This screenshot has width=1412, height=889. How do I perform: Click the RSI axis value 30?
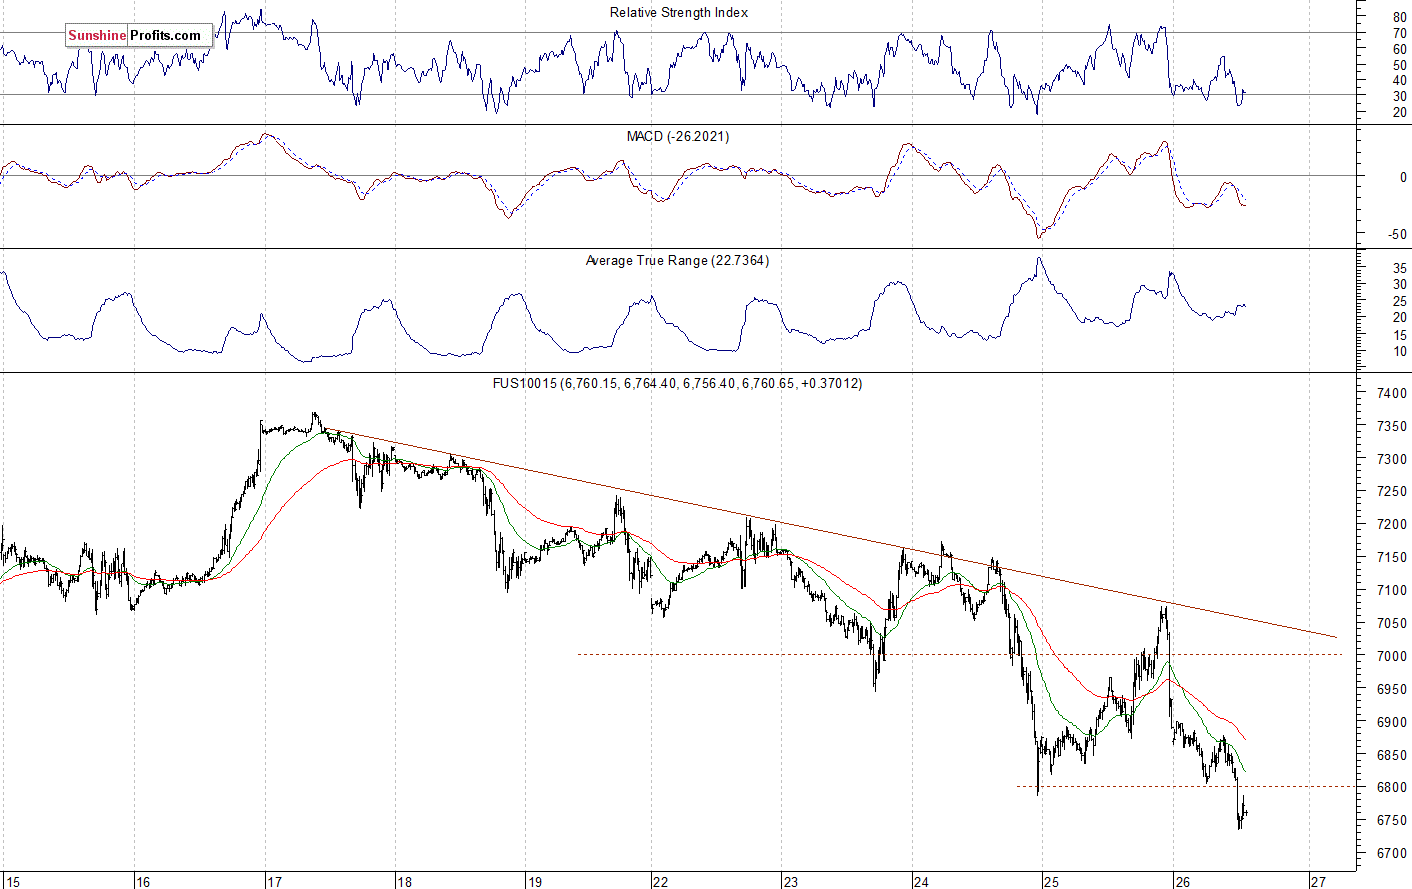tap(1399, 97)
